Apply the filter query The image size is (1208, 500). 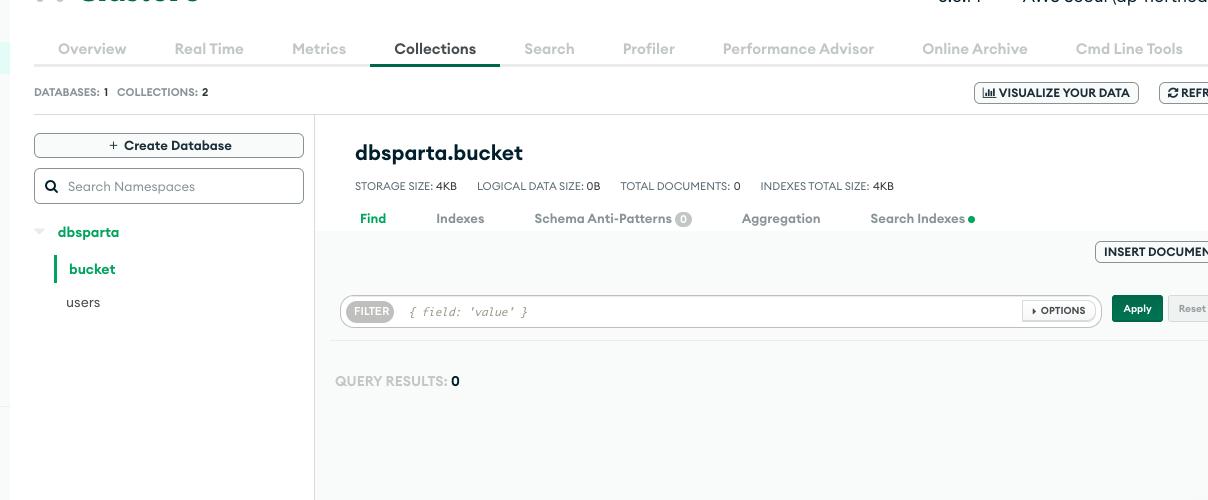pyautogui.click(x=1137, y=309)
